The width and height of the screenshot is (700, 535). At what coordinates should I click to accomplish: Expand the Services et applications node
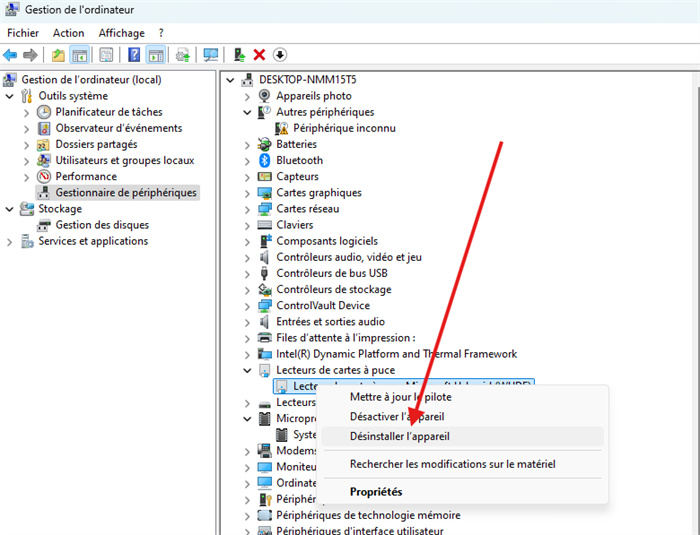pyautogui.click(x=9, y=242)
